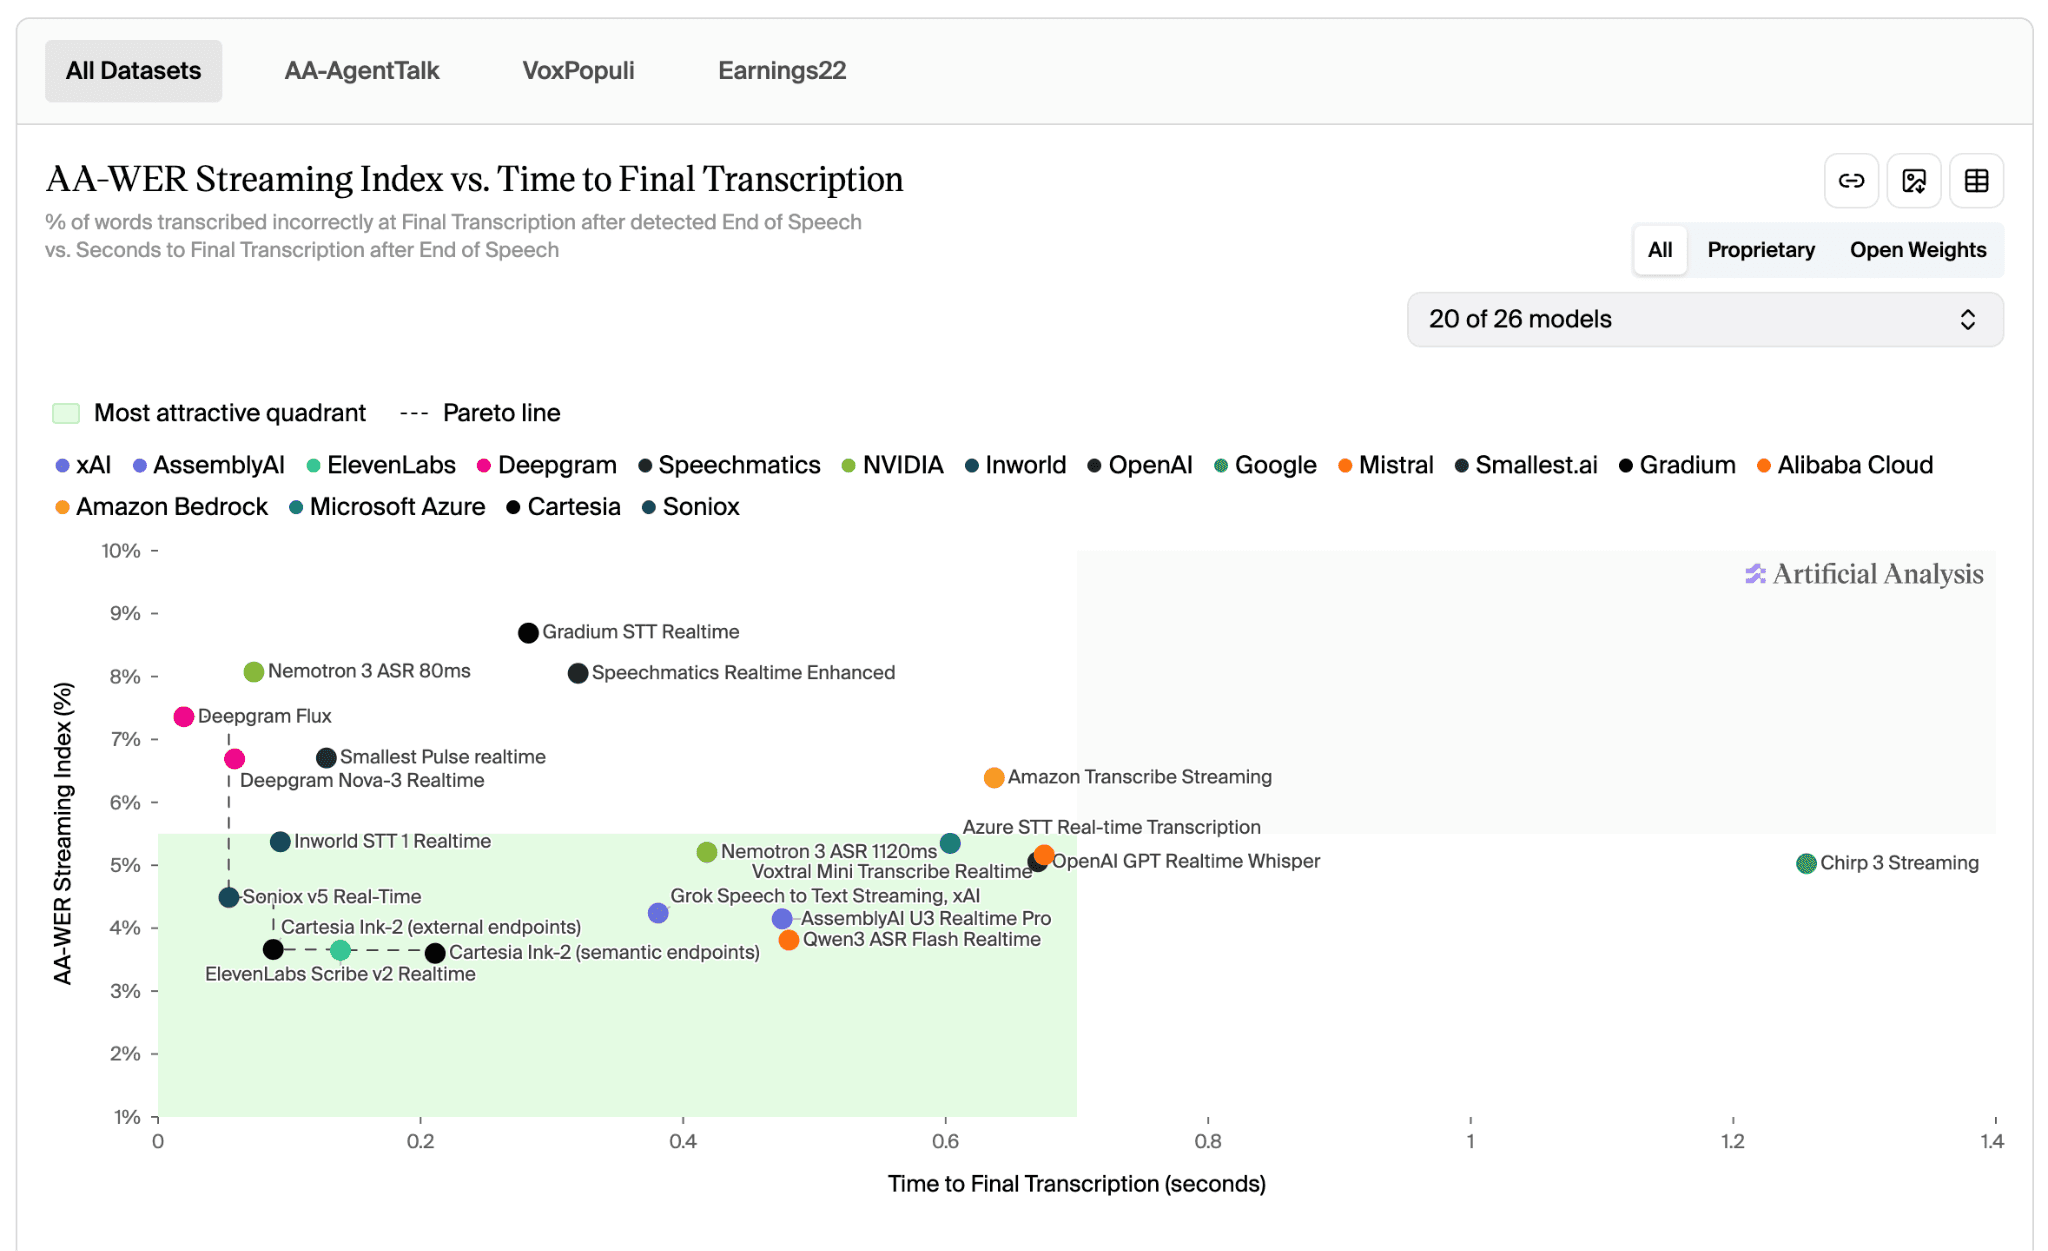
Task: Click the Most attractive quadrant legend swatch
Action: [x=66, y=414]
